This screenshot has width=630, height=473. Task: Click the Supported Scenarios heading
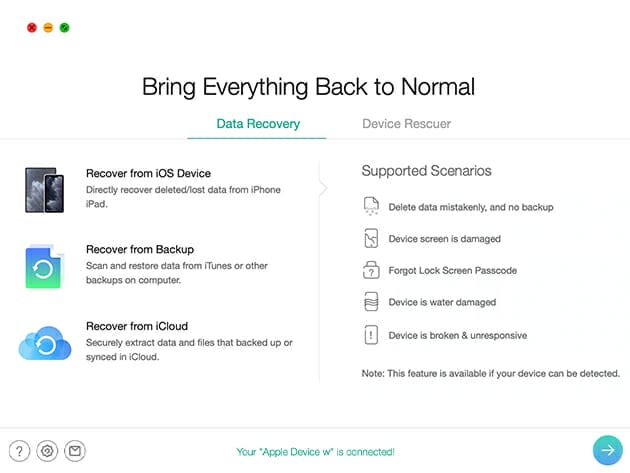pyautogui.click(x=426, y=171)
